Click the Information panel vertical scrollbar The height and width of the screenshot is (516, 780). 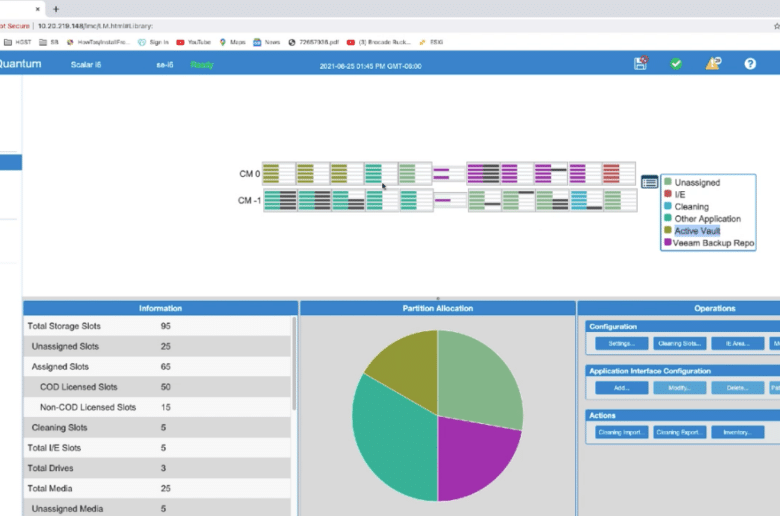click(x=294, y=363)
